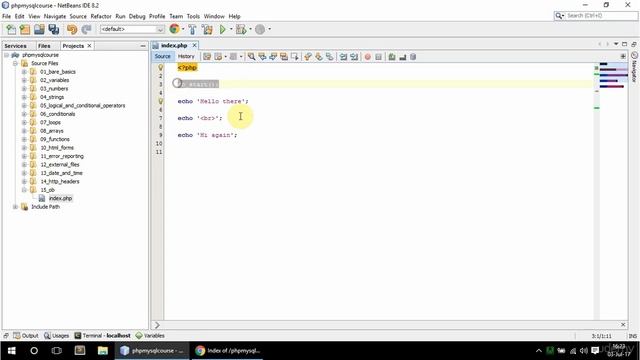
Task: Click the Redo toolbar icon
Action: click(86, 29)
